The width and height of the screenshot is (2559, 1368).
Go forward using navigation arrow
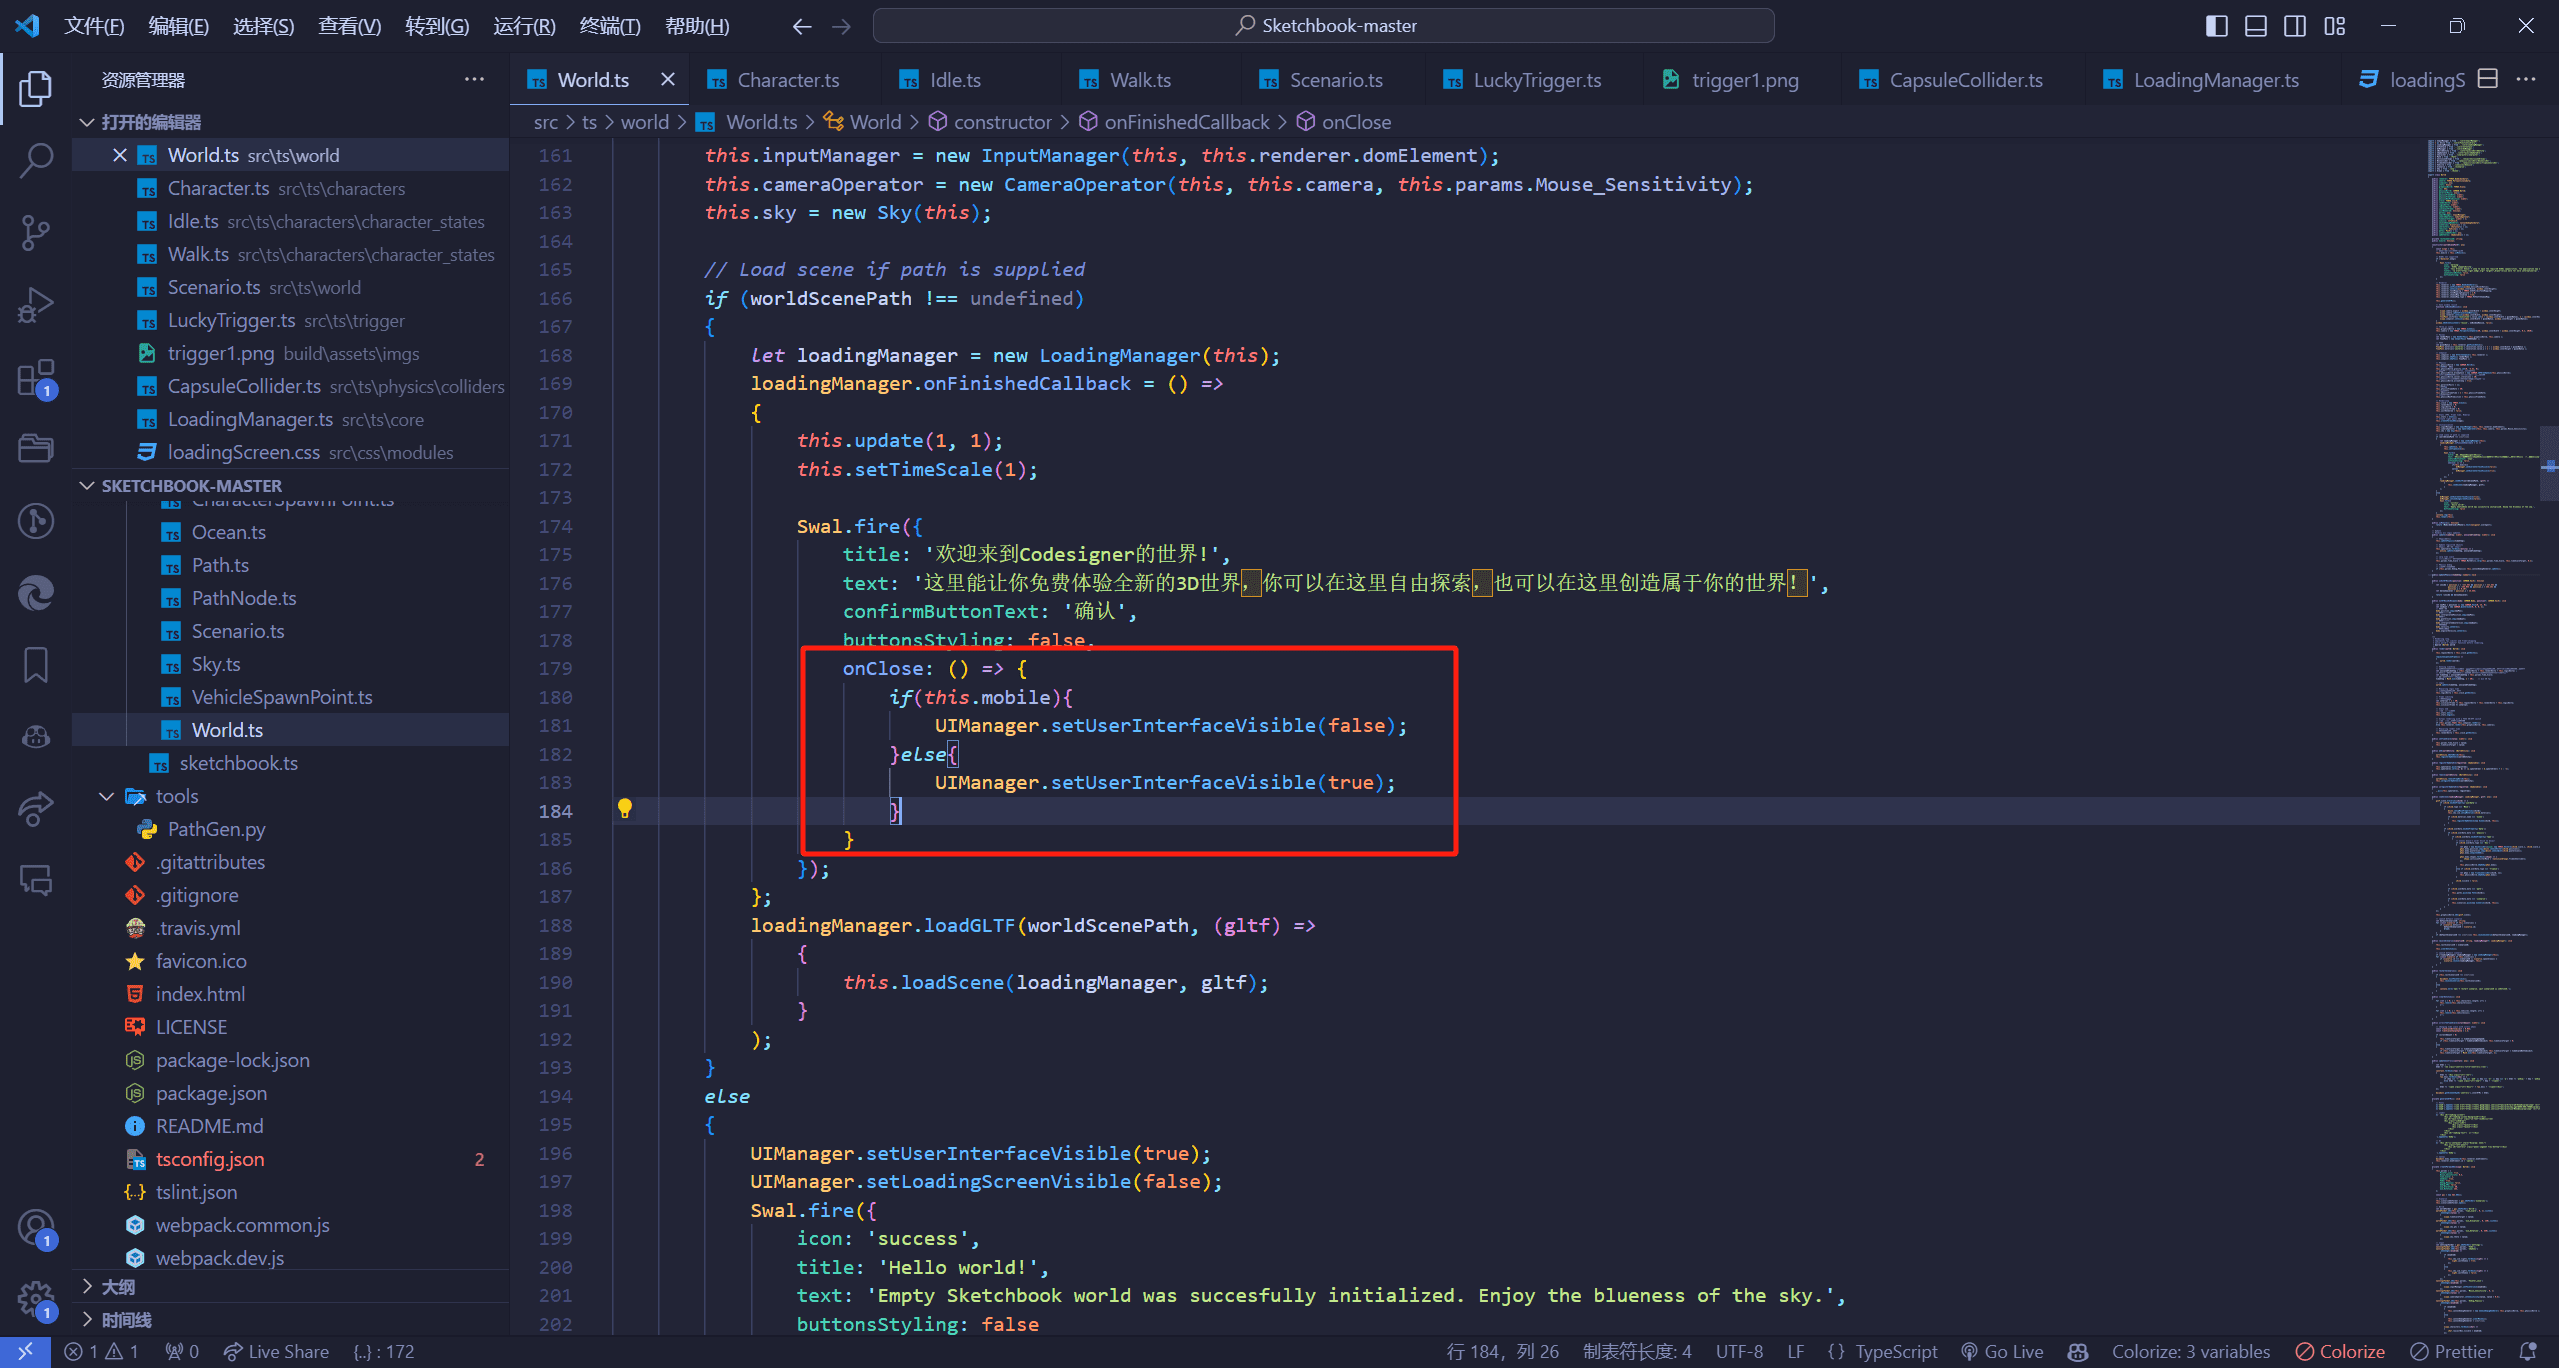tap(841, 26)
